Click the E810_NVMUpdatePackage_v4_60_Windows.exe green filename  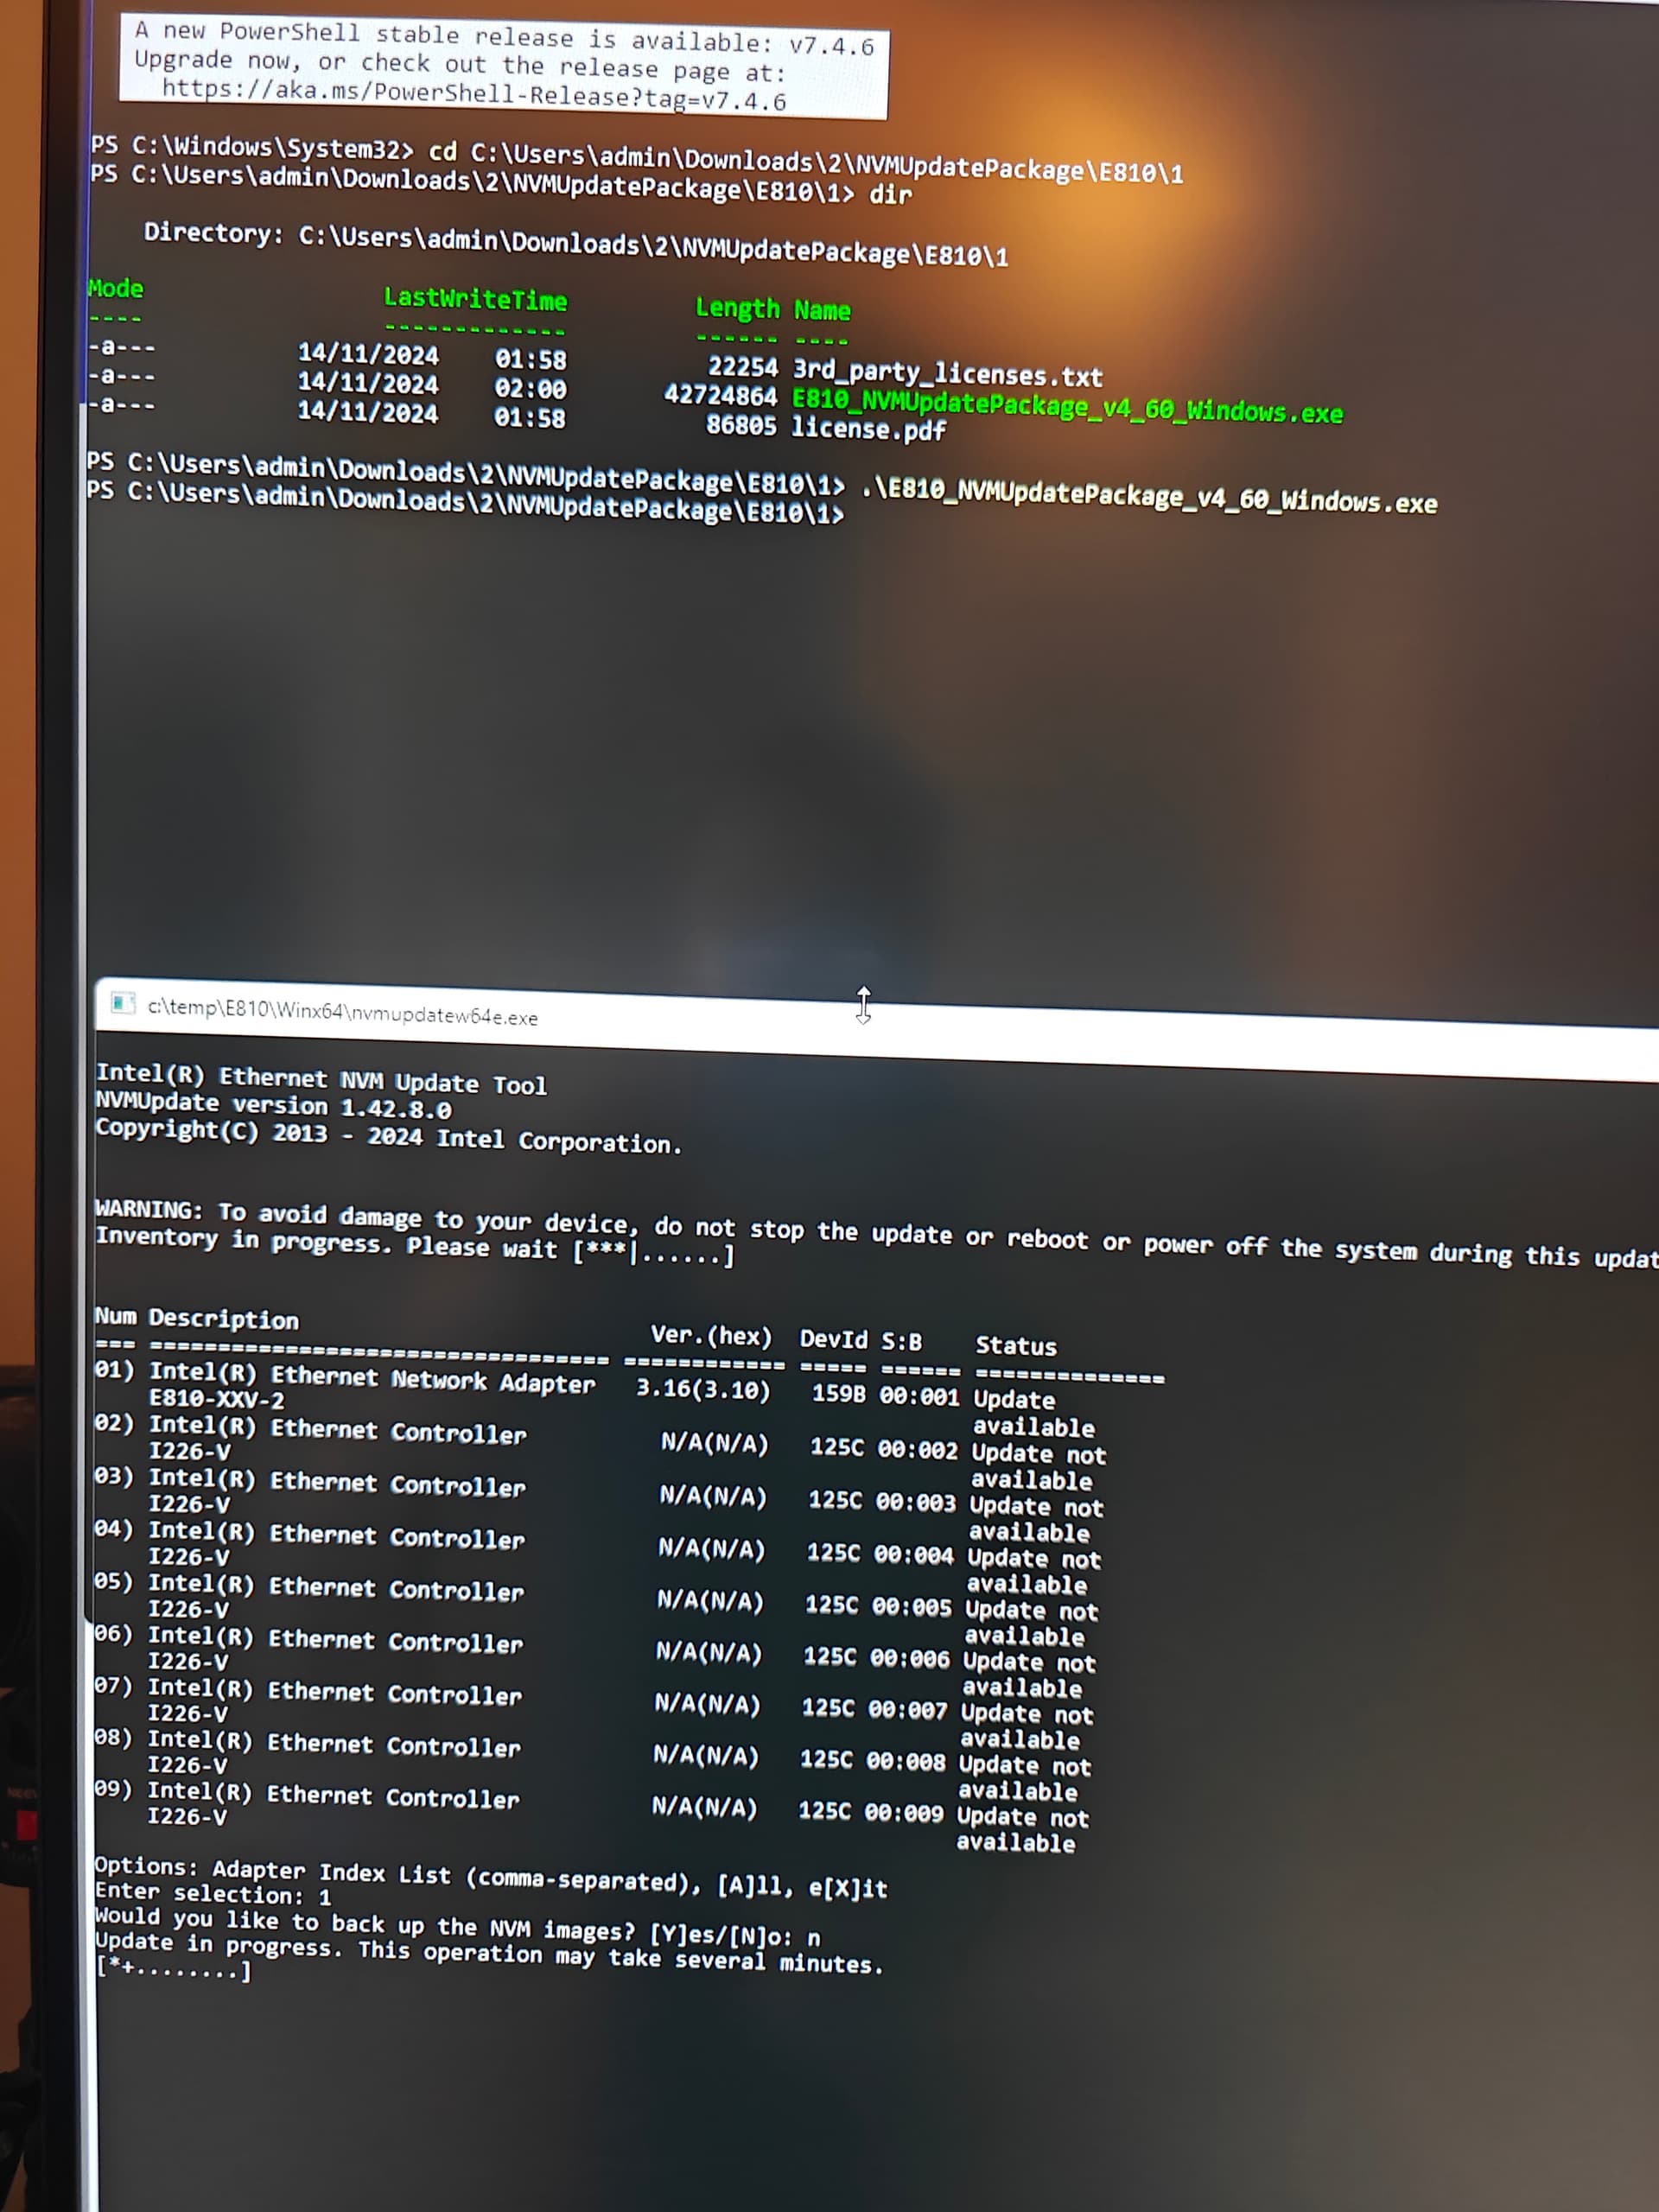pyautogui.click(x=1066, y=408)
